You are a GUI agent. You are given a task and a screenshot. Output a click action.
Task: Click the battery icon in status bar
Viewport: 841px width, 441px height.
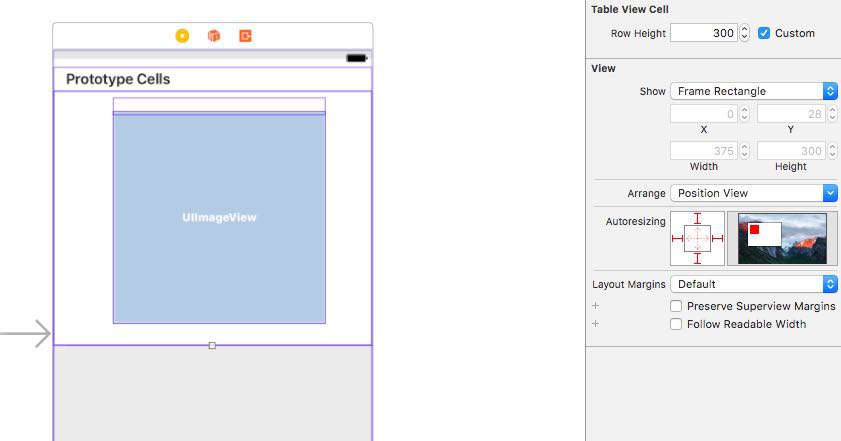(x=357, y=58)
